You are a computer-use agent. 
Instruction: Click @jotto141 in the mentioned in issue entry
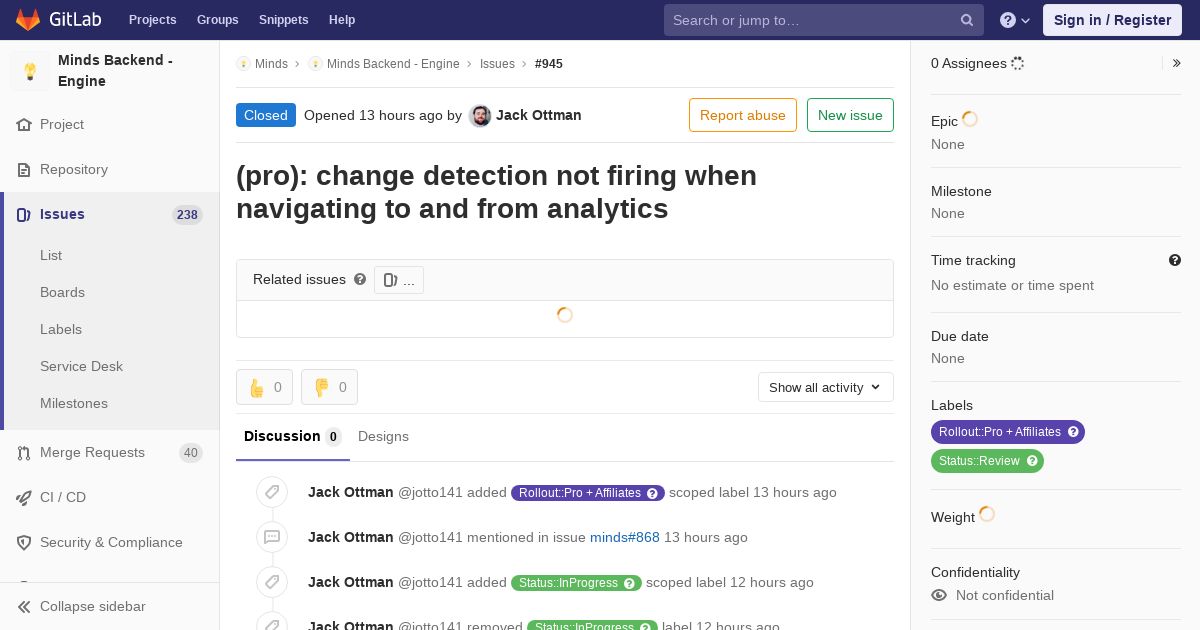(x=431, y=537)
